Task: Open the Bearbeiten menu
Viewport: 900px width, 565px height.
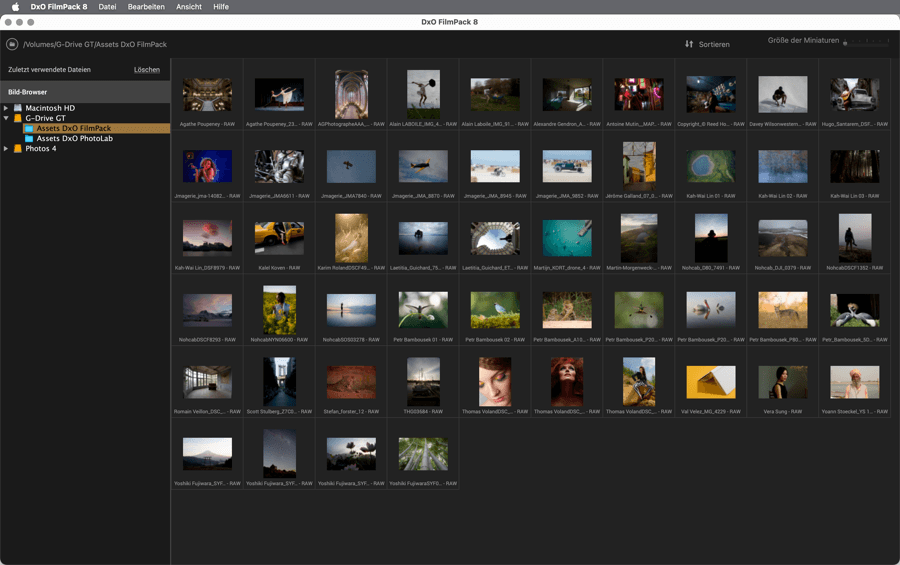Action: (x=146, y=7)
